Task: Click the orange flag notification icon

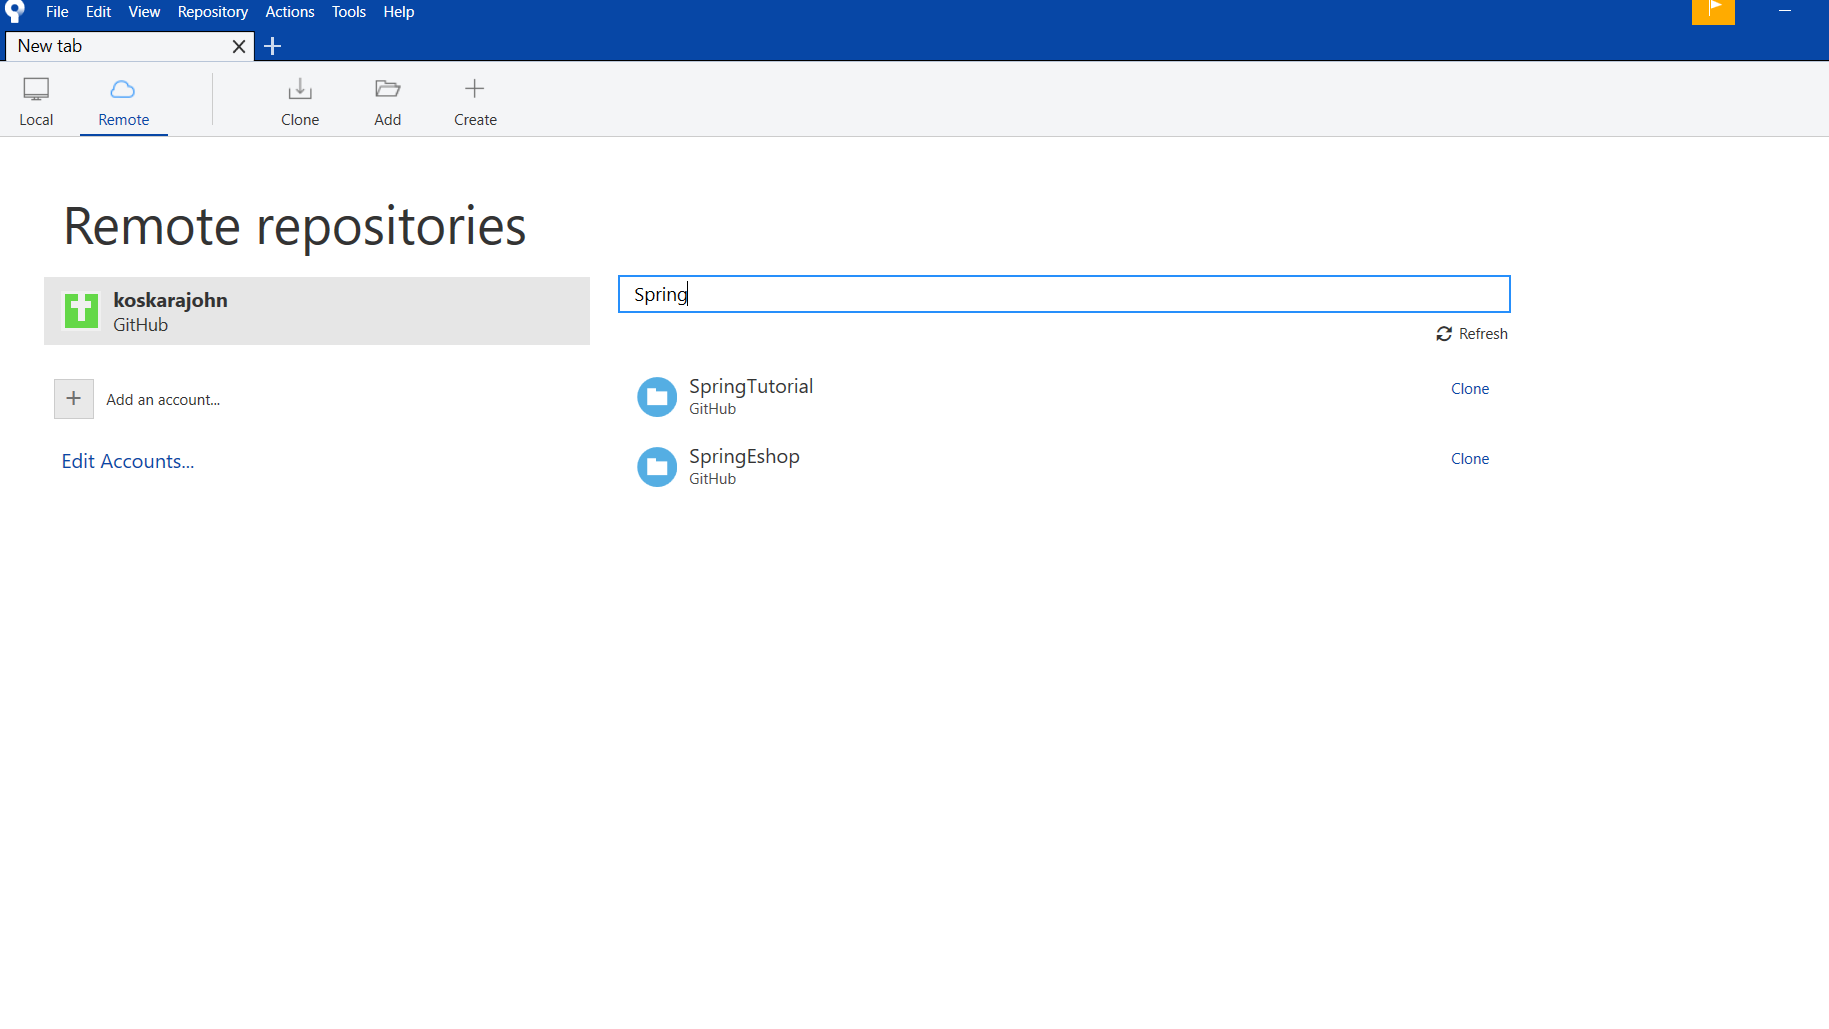Action: point(1713,11)
